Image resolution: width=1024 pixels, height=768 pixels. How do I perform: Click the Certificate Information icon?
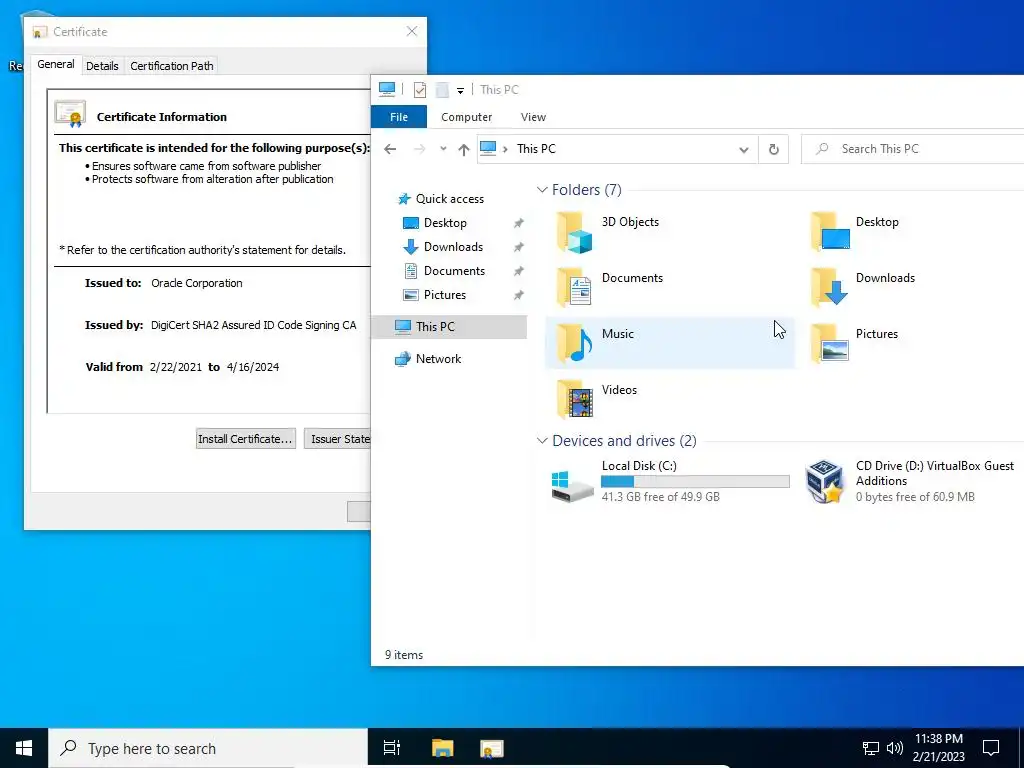tap(71, 114)
